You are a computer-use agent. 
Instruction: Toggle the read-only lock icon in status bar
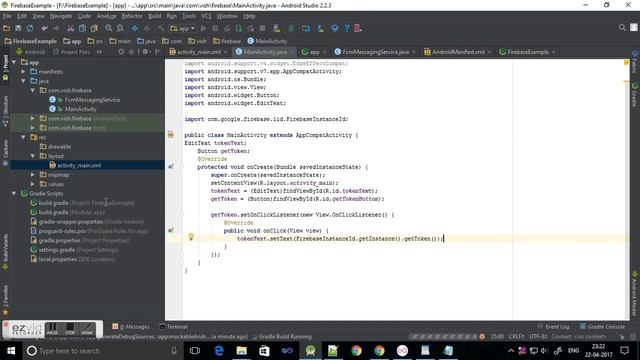(x=622, y=337)
